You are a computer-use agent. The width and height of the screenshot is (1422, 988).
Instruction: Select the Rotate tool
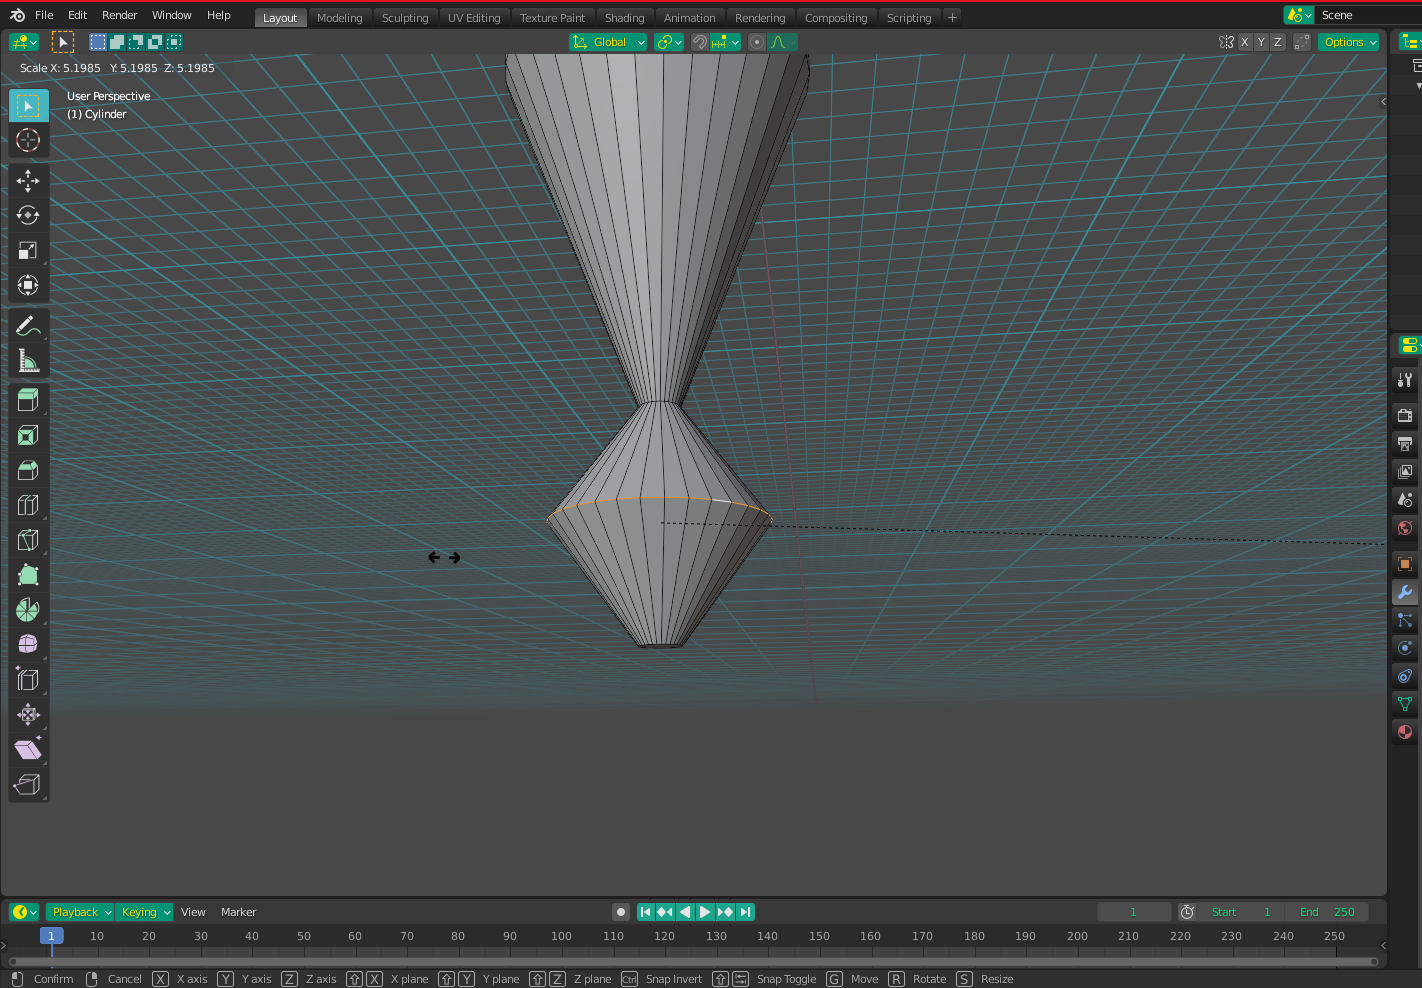point(28,215)
